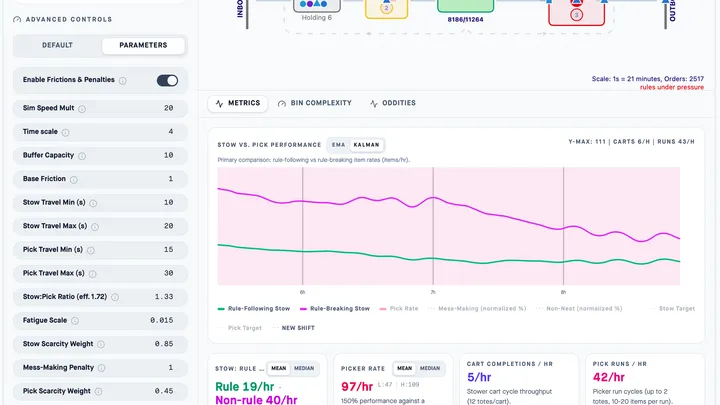Show Pick Rate series in chart legend
Viewport: 720px width, 405px height.
pyautogui.click(x=399, y=309)
